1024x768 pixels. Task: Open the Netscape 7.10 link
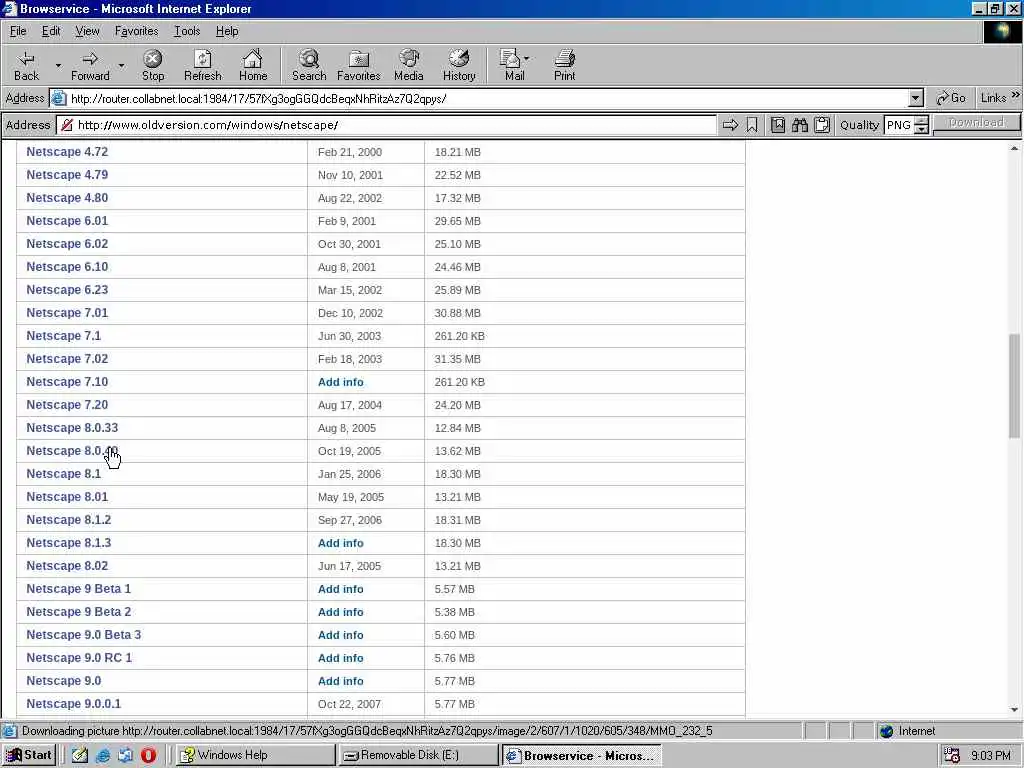(67, 381)
